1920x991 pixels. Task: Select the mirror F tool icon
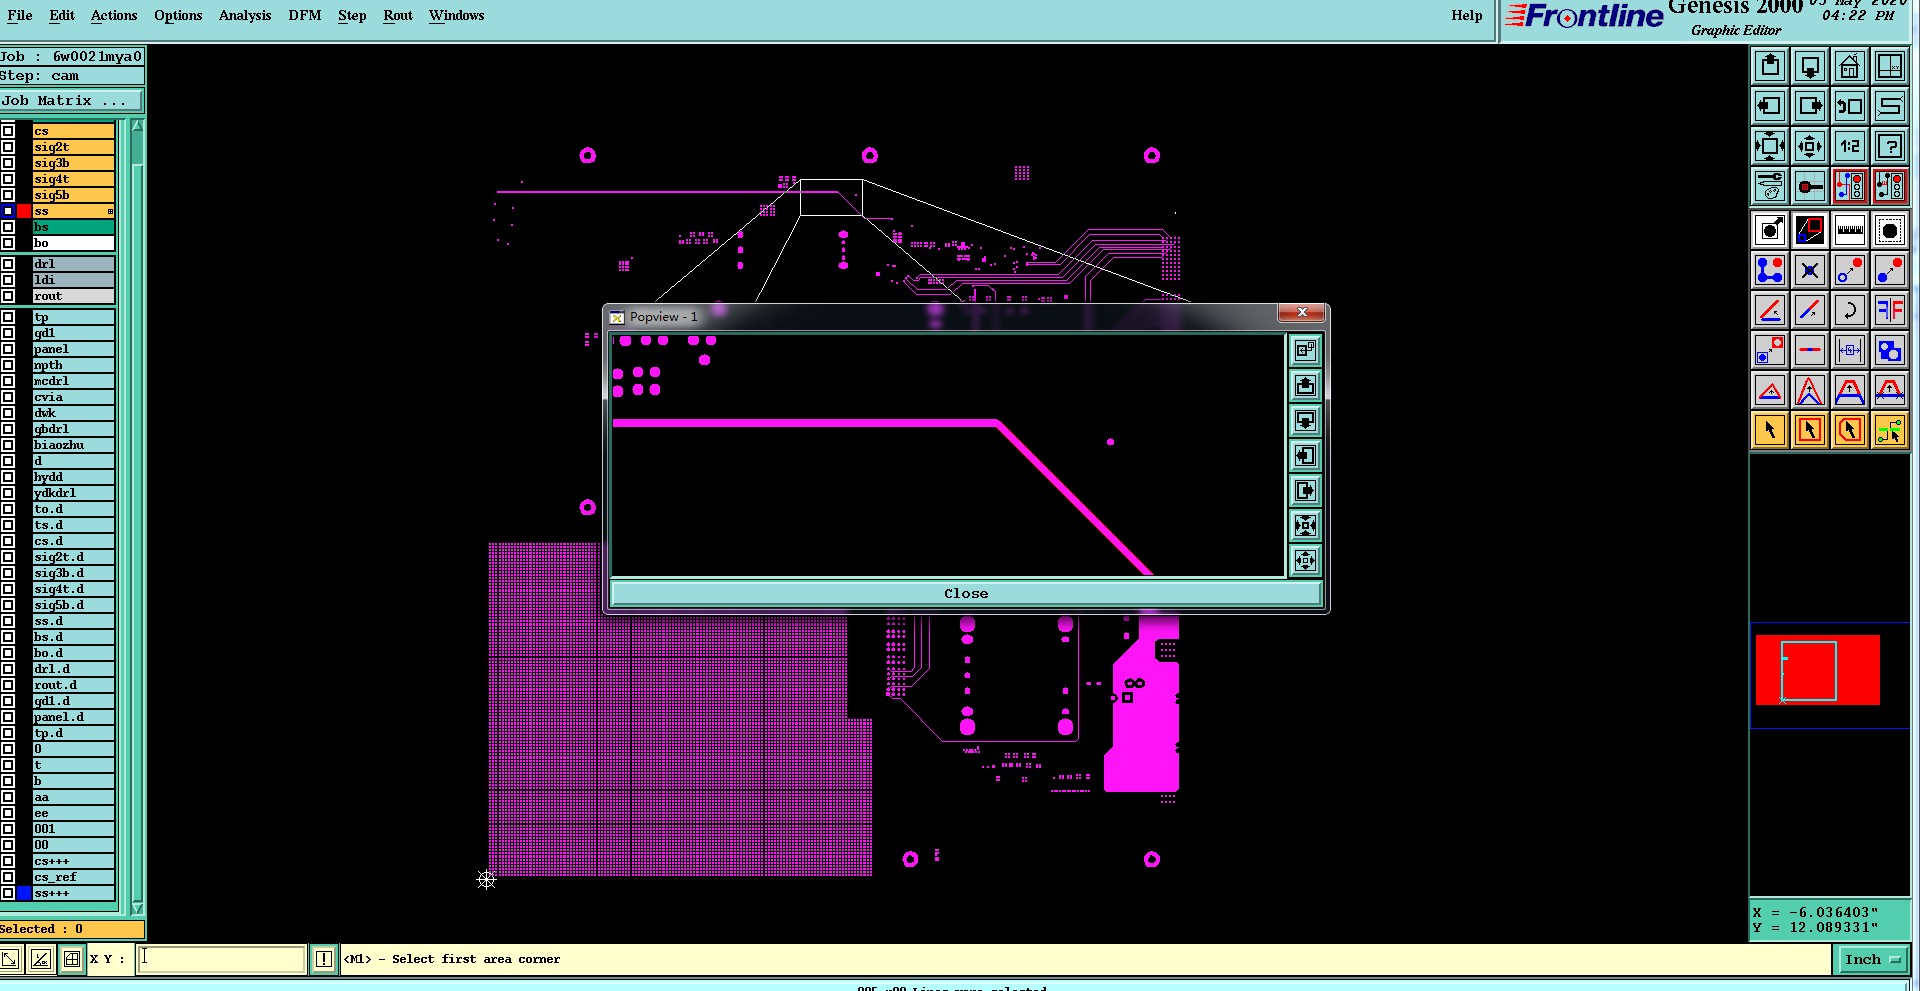[x=1890, y=310]
